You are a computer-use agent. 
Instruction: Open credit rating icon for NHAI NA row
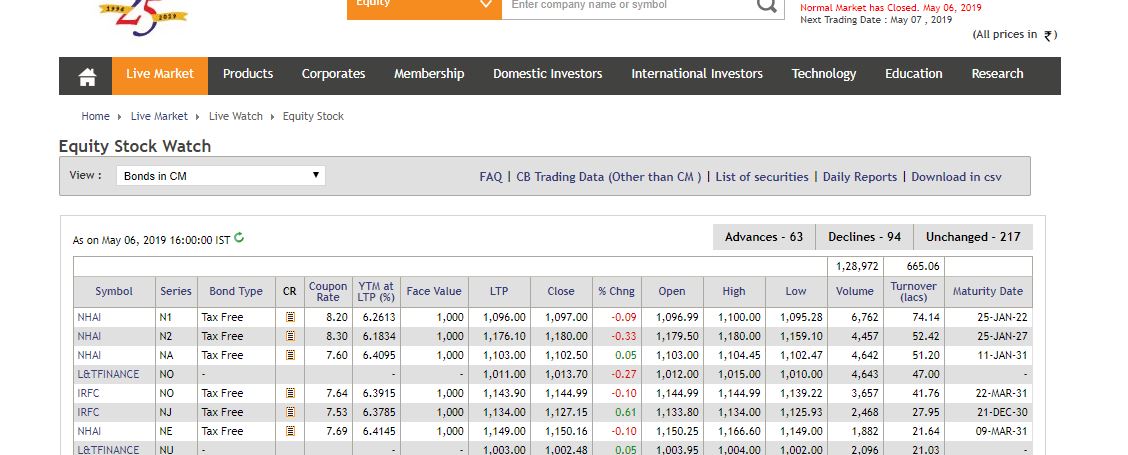[x=290, y=355]
